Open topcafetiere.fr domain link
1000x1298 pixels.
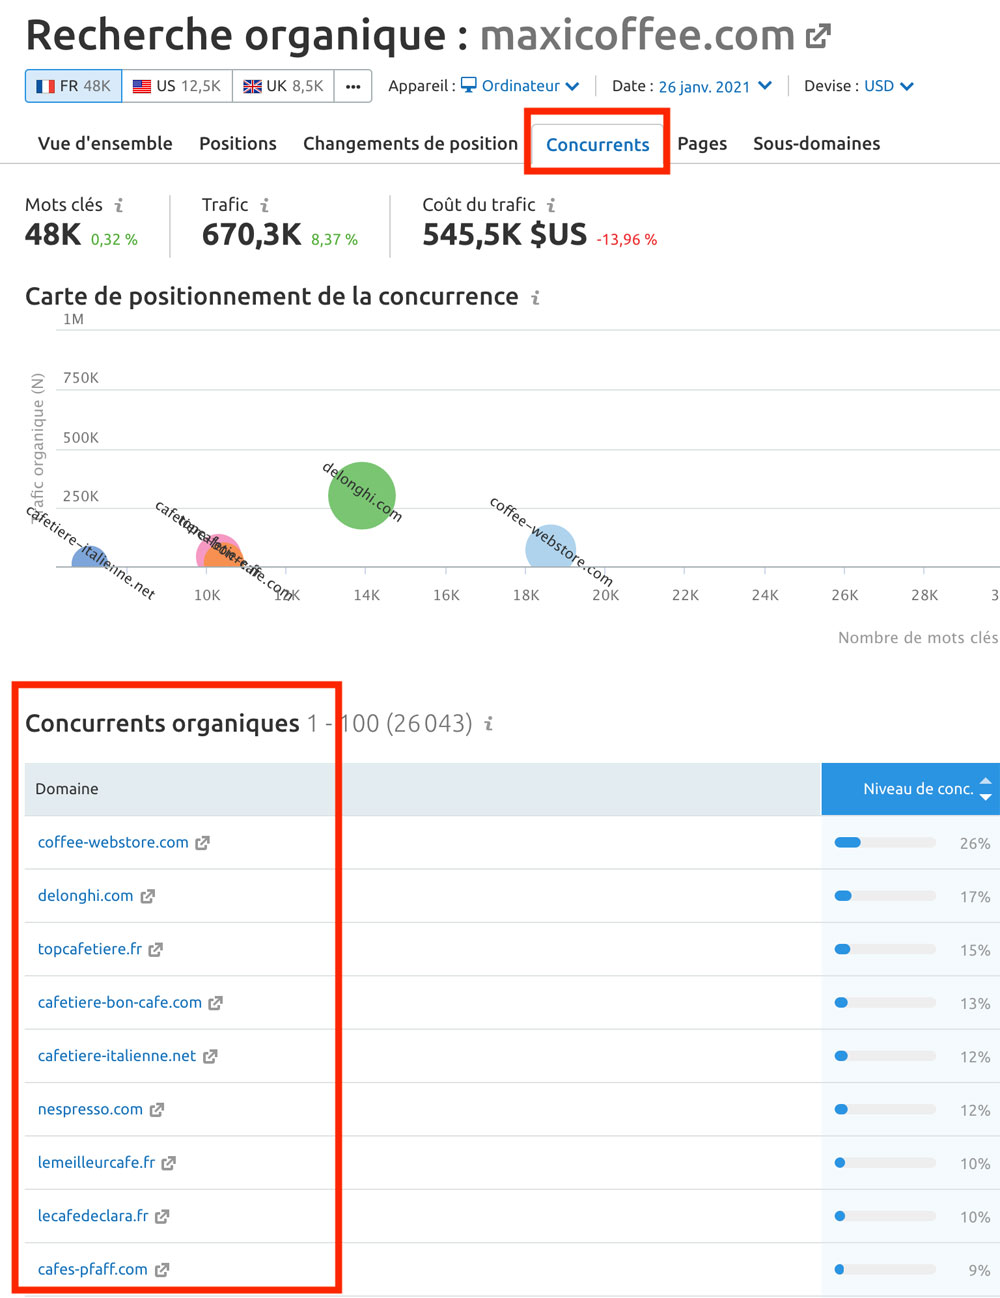pyautogui.click(x=90, y=949)
